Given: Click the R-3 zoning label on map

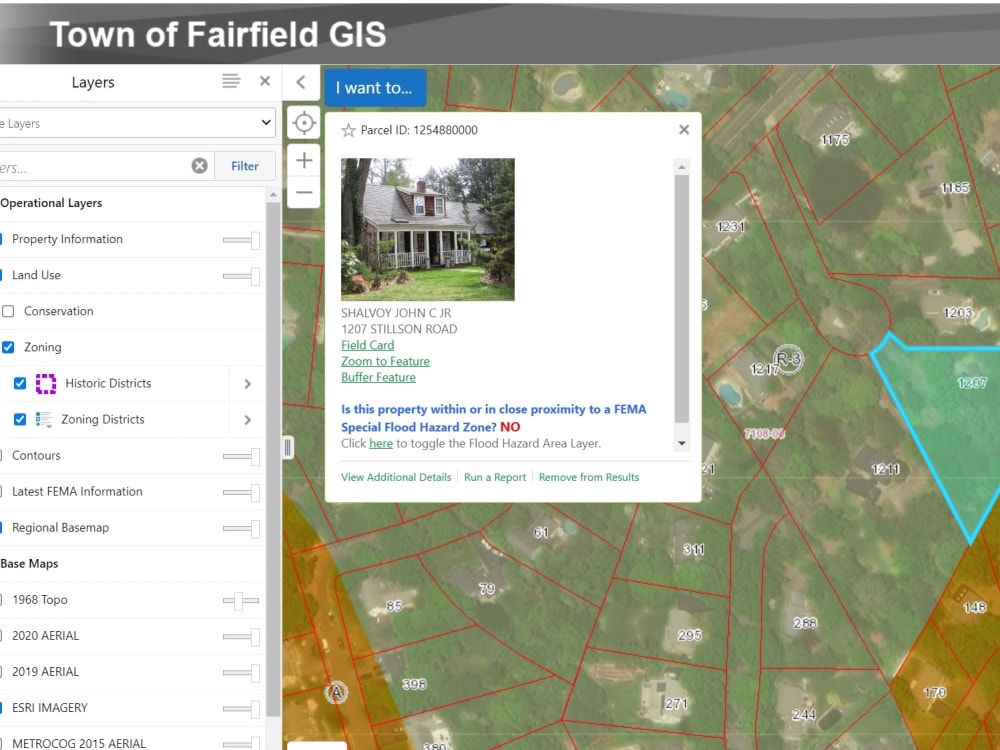Looking at the screenshot, I should pos(788,359).
